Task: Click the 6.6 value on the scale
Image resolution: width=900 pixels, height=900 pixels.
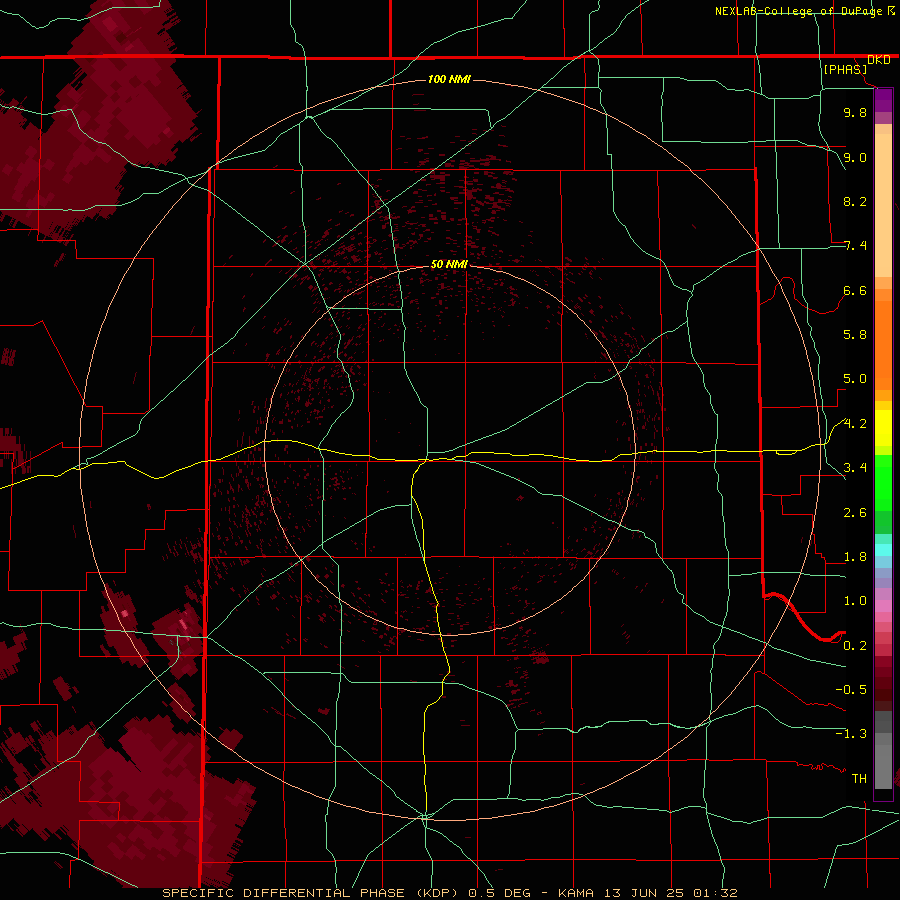Action: click(x=855, y=290)
